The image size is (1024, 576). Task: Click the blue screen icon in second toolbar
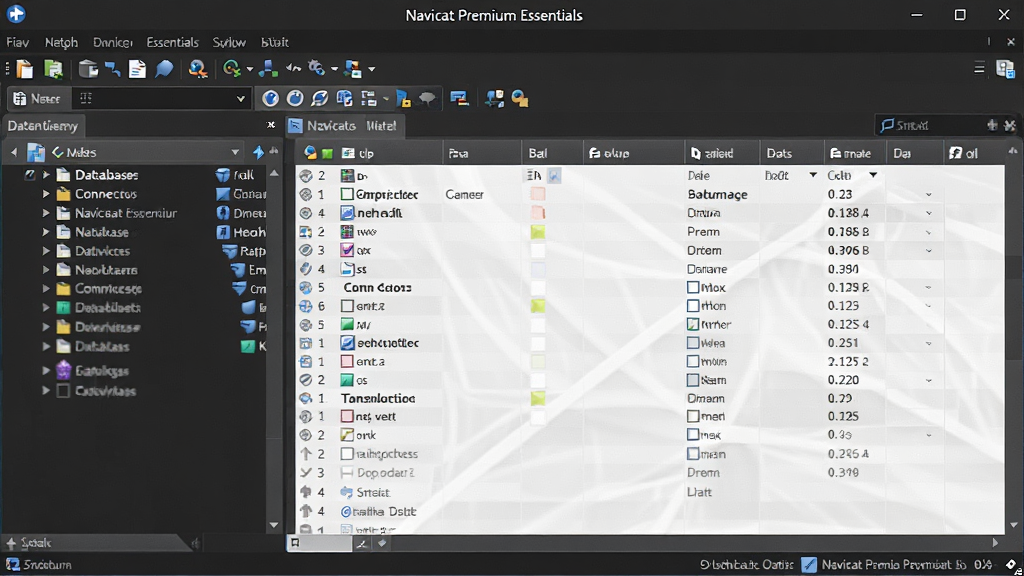460,99
